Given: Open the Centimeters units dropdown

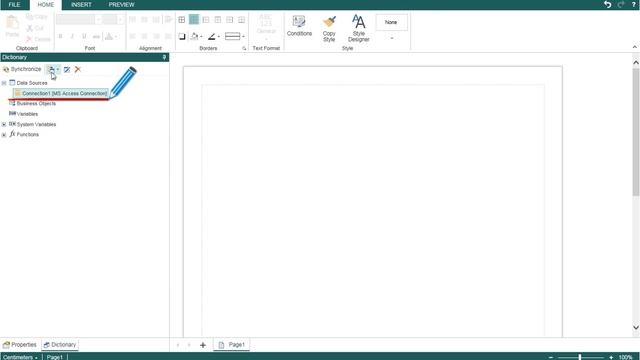Looking at the screenshot, I should pyautogui.click(x=20, y=357).
